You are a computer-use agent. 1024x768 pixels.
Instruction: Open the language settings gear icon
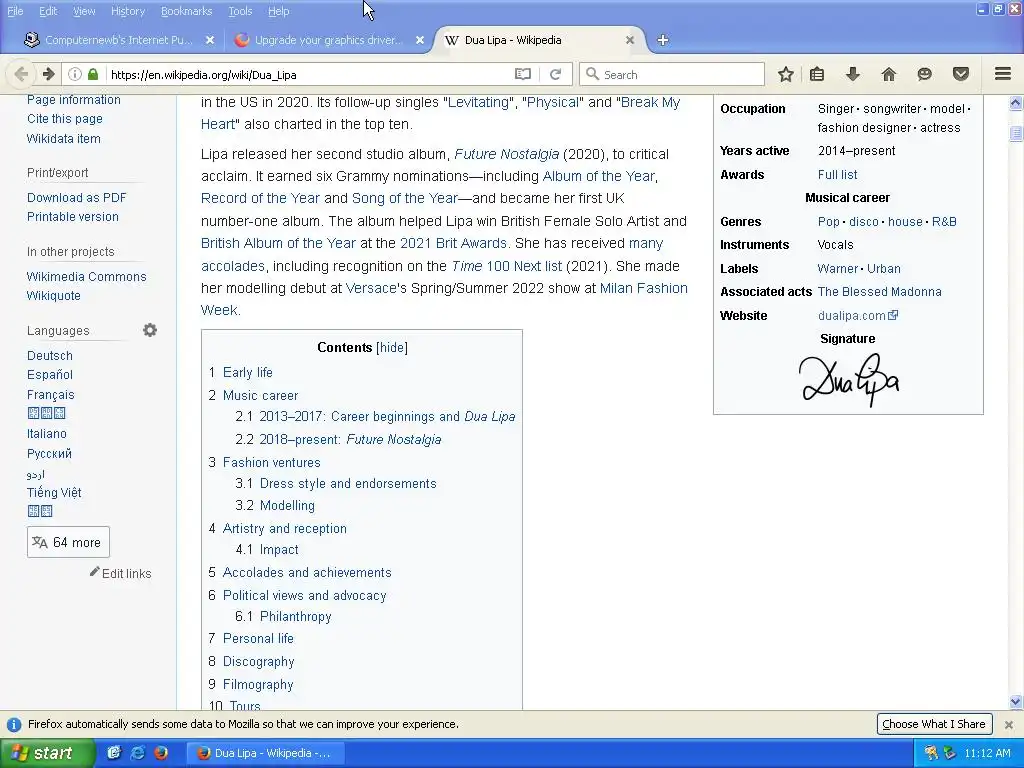[x=150, y=330]
